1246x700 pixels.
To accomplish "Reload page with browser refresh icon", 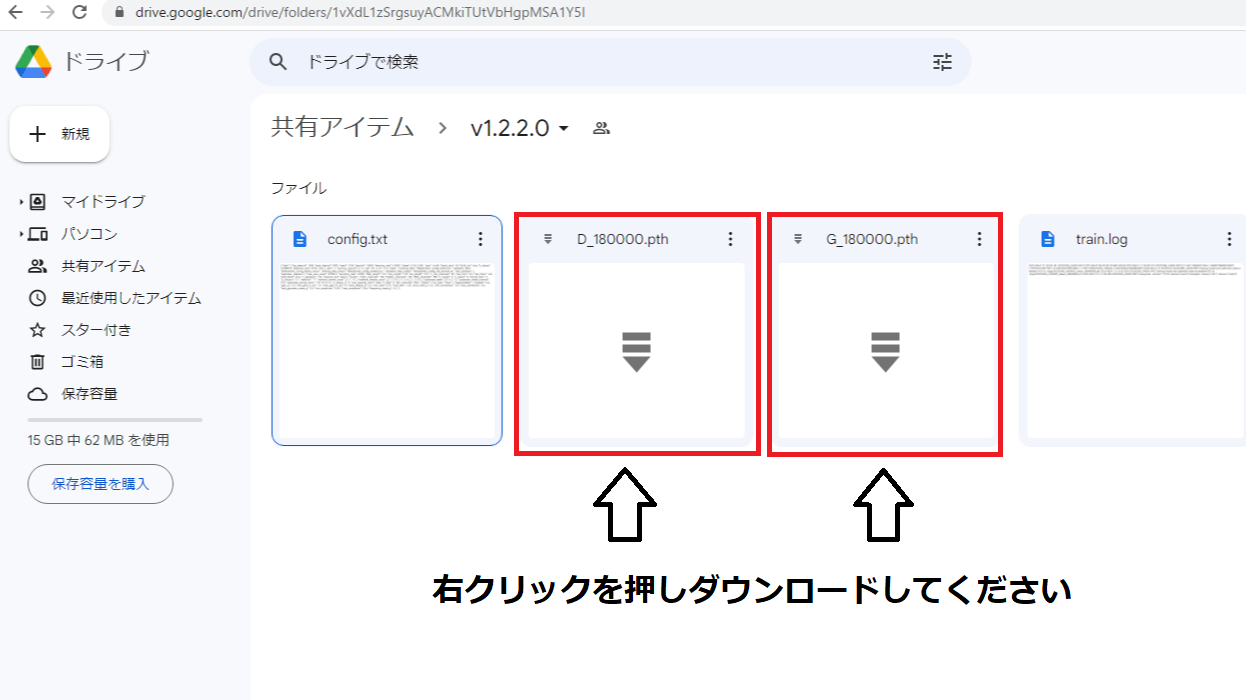I will tap(79, 13).
